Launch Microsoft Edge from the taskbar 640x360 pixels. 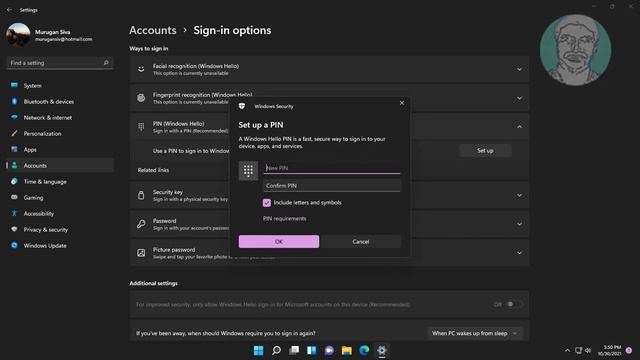[364, 350]
